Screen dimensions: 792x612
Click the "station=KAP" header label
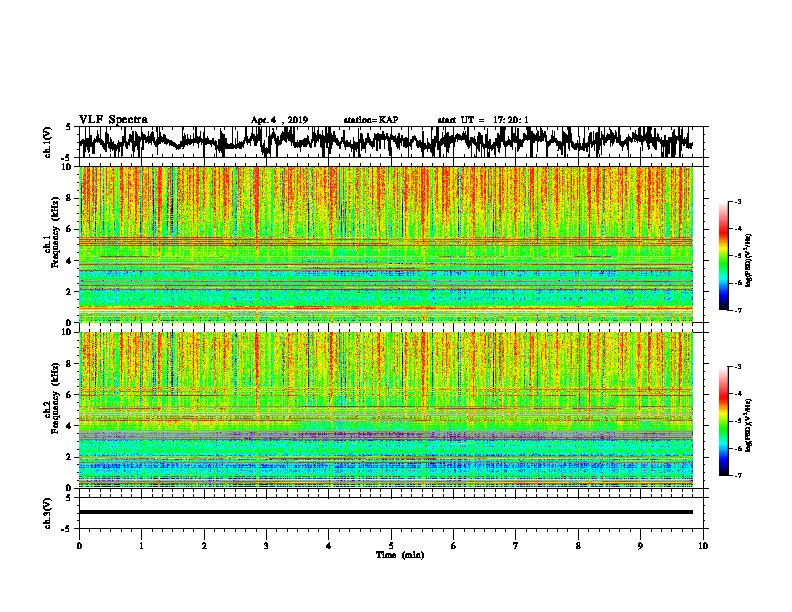click(371, 120)
